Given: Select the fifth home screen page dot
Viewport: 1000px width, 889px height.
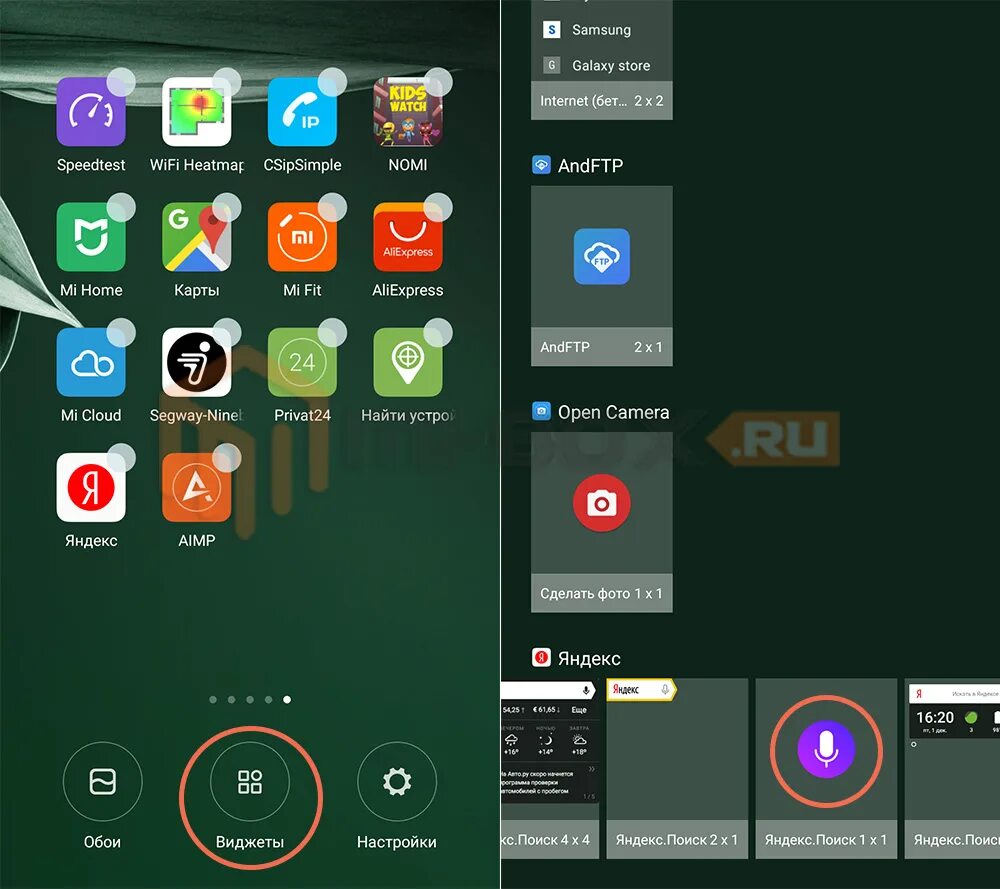Looking at the screenshot, I should (x=287, y=700).
